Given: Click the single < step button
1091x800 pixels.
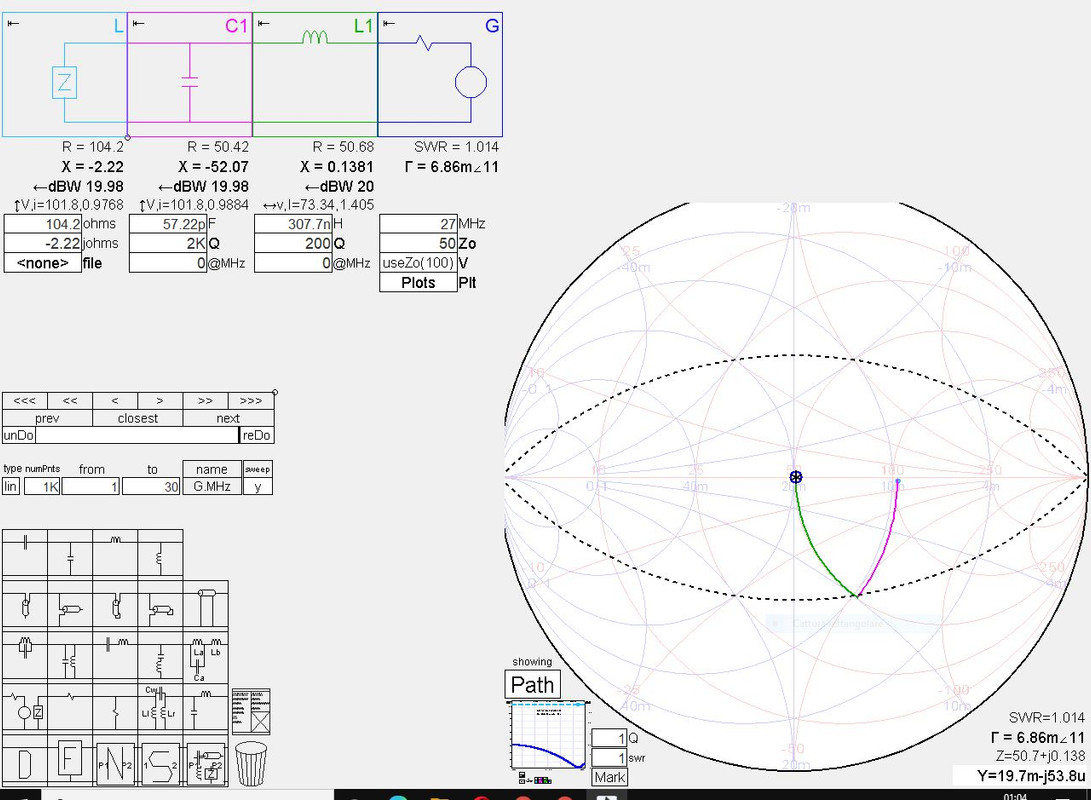Looking at the screenshot, I should pos(115,401).
